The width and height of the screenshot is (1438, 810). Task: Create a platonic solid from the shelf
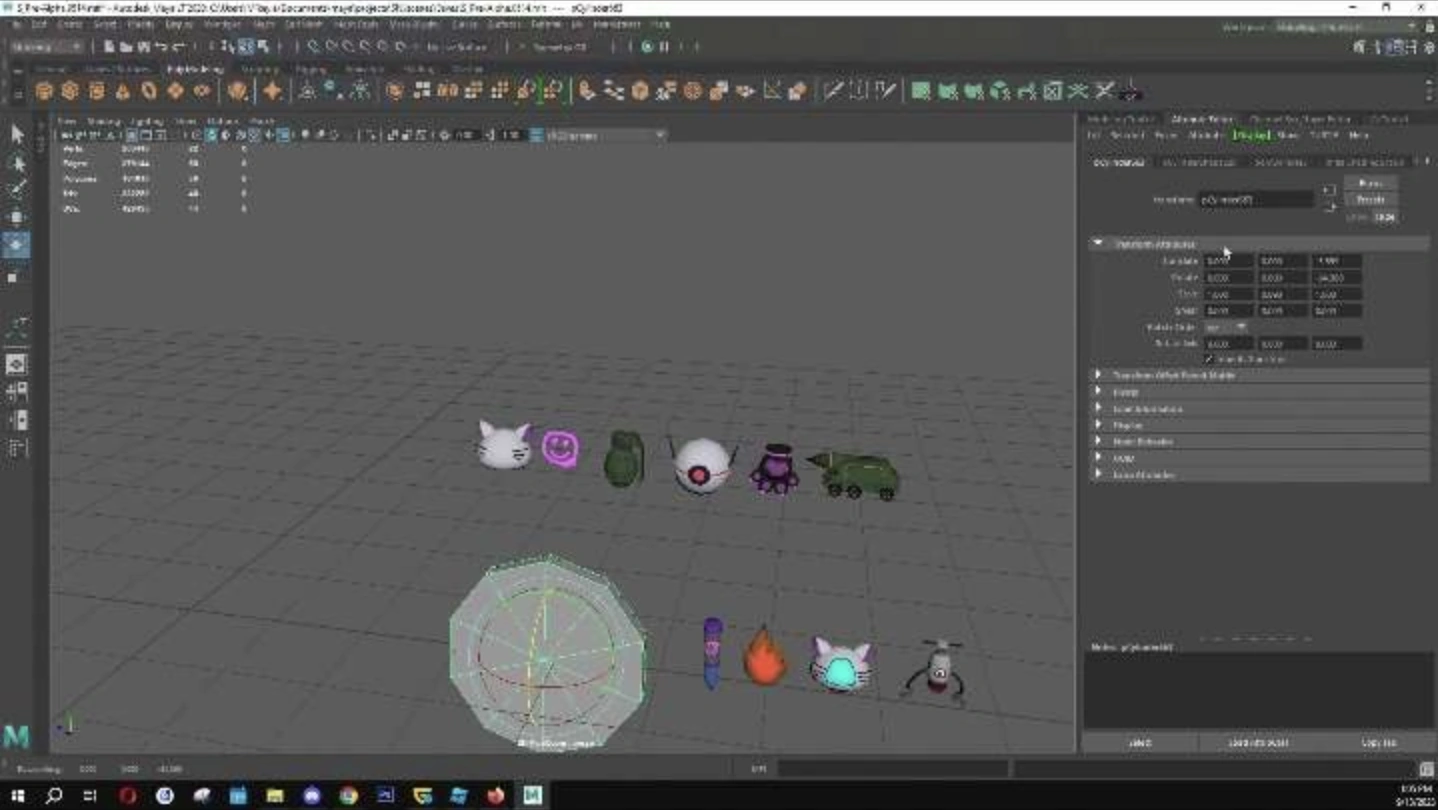point(237,91)
